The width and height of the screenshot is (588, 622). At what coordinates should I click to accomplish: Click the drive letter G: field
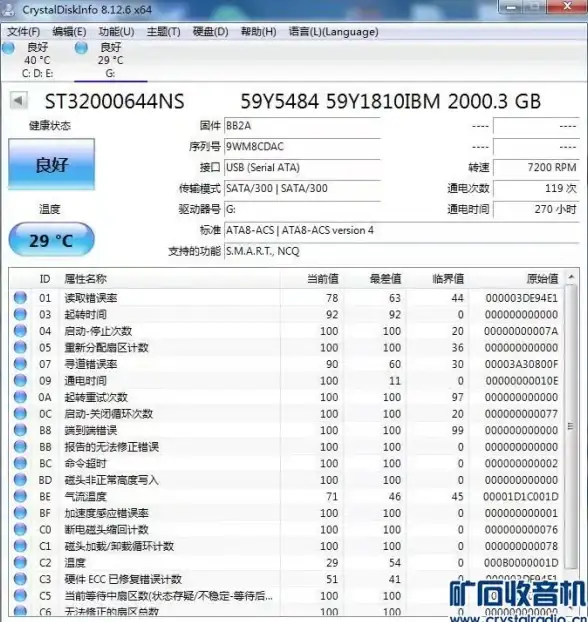pyautogui.click(x=302, y=209)
